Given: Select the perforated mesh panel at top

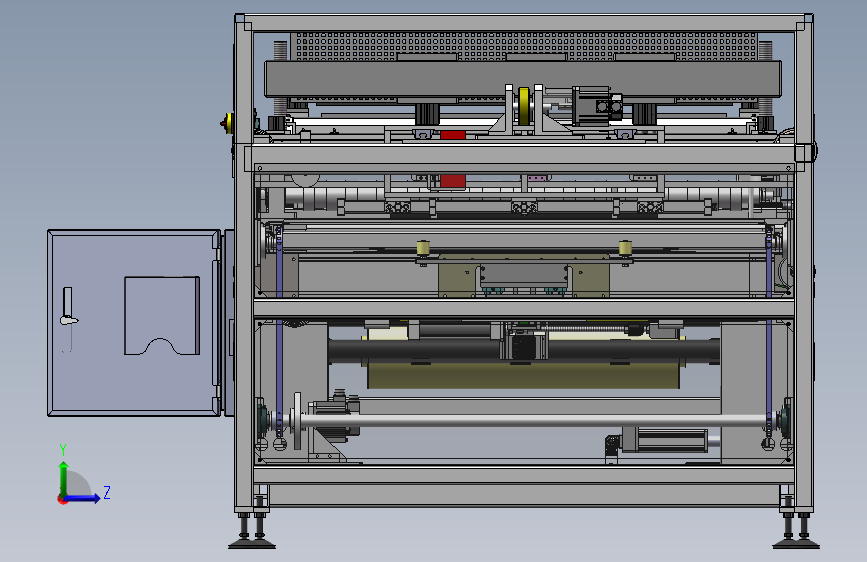Looking at the screenshot, I should click(524, 46).
